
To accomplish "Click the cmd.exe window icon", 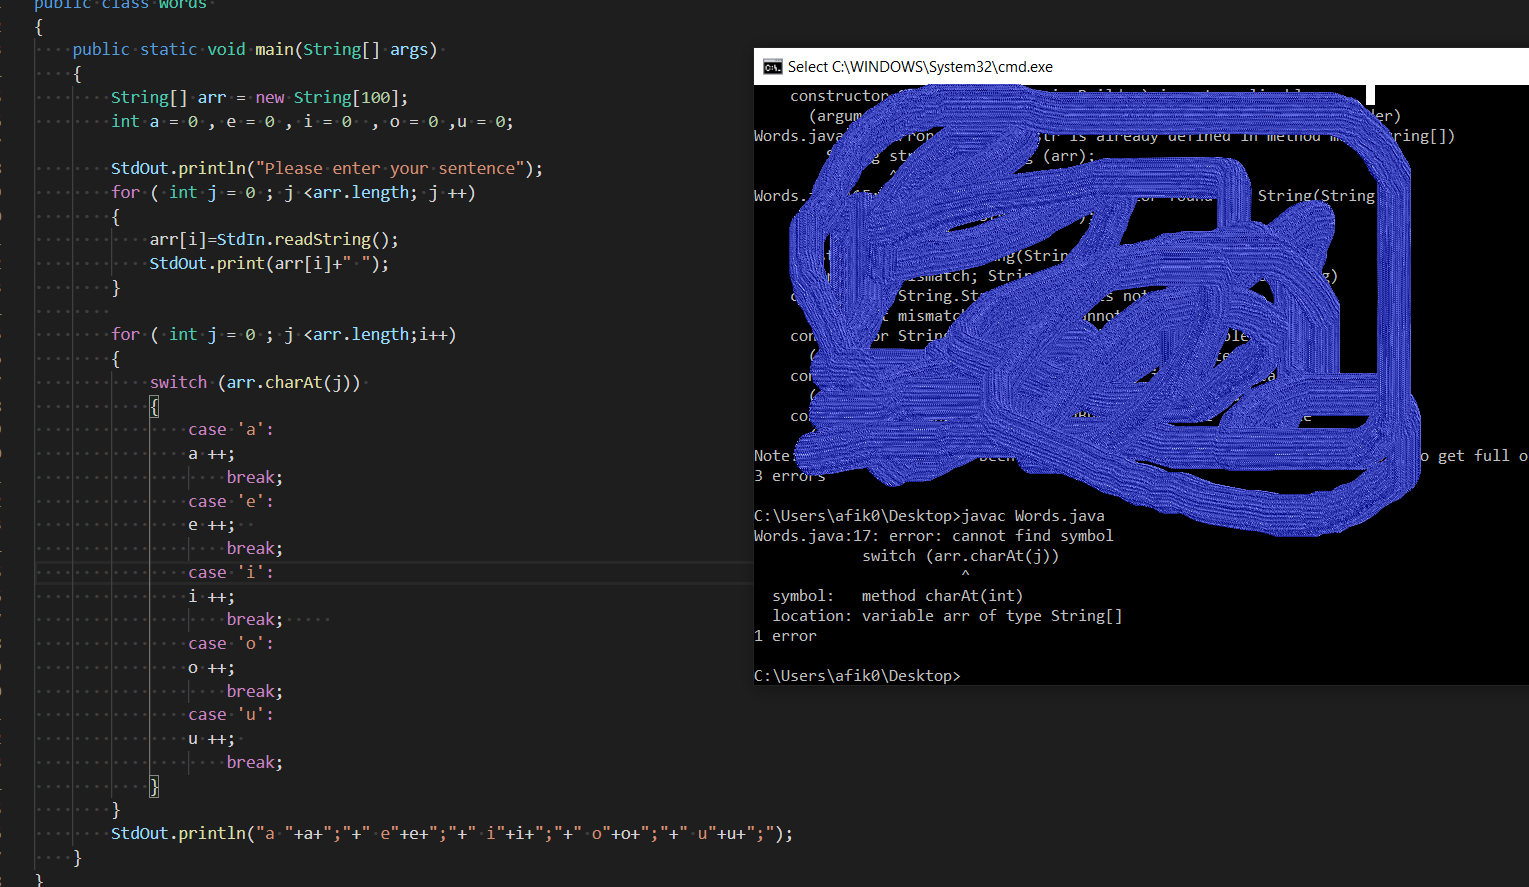I will pyautogui.click(x=772, y=67).
